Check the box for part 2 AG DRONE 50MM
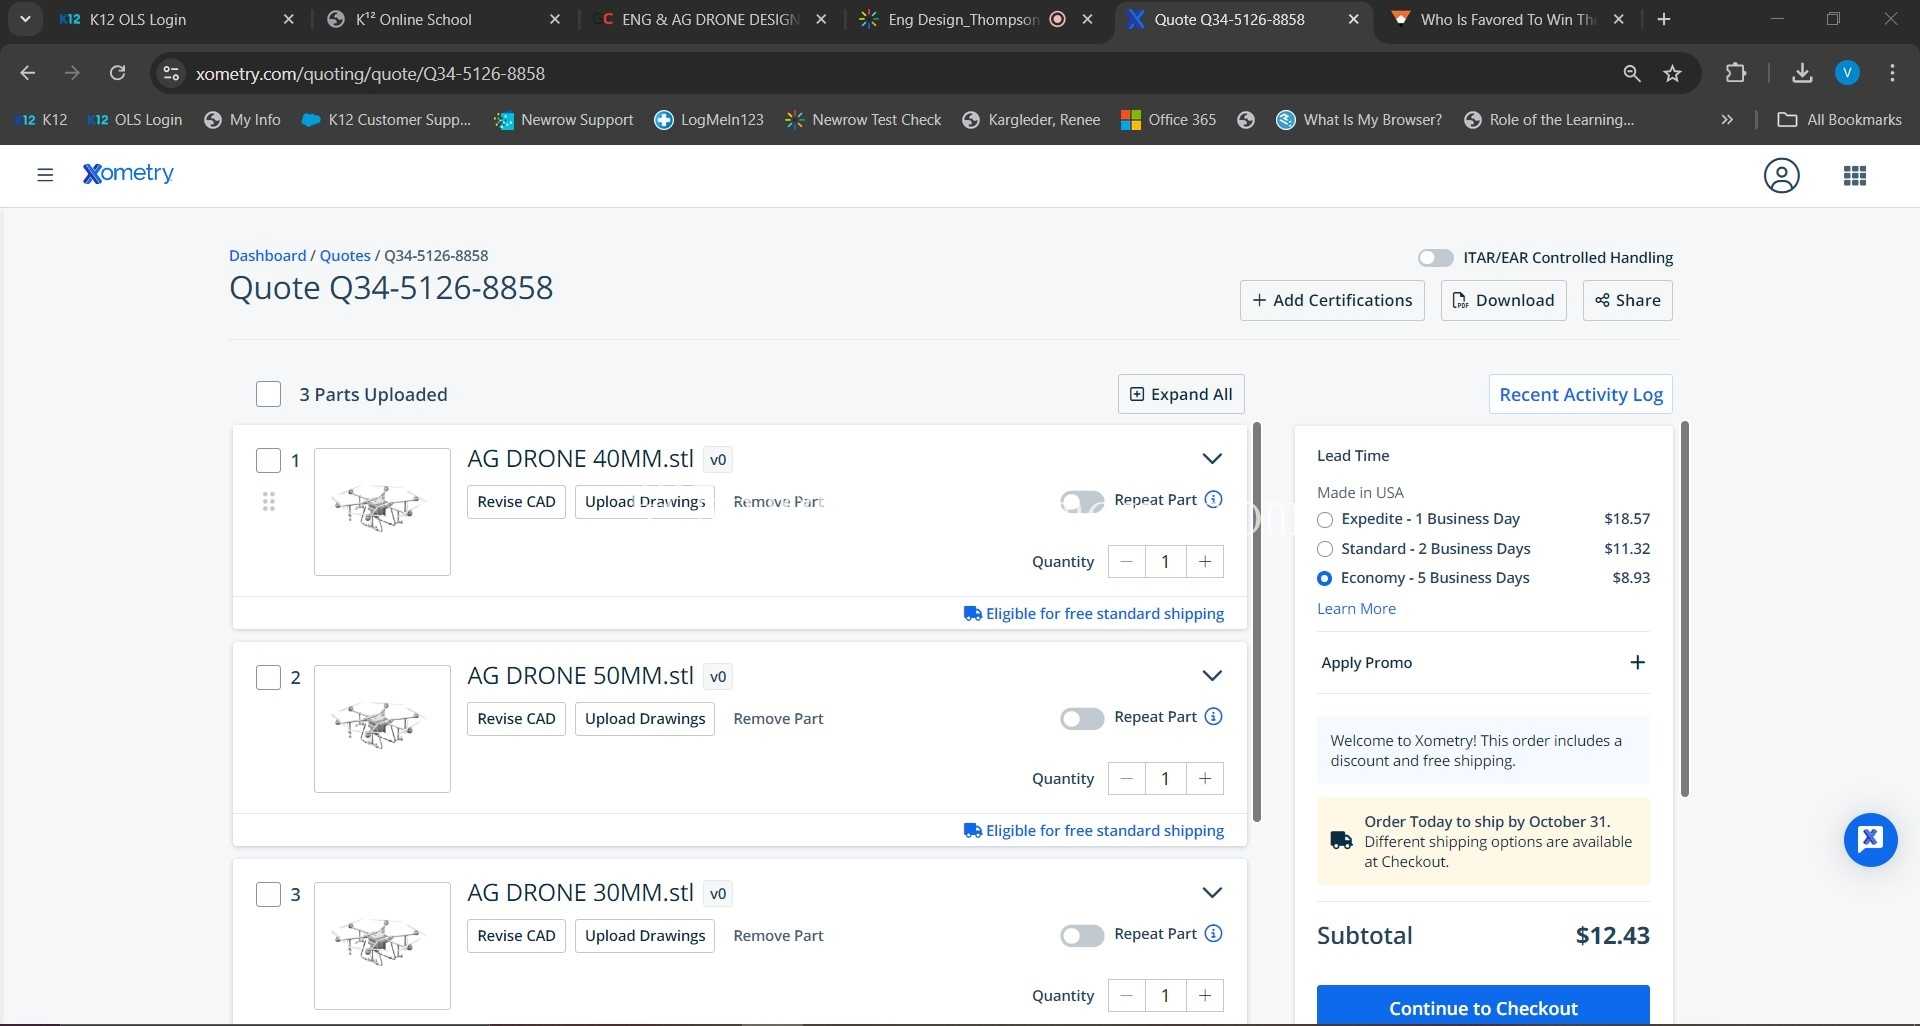Viewport: 1920px width, 1026px height. pos(268,677)
